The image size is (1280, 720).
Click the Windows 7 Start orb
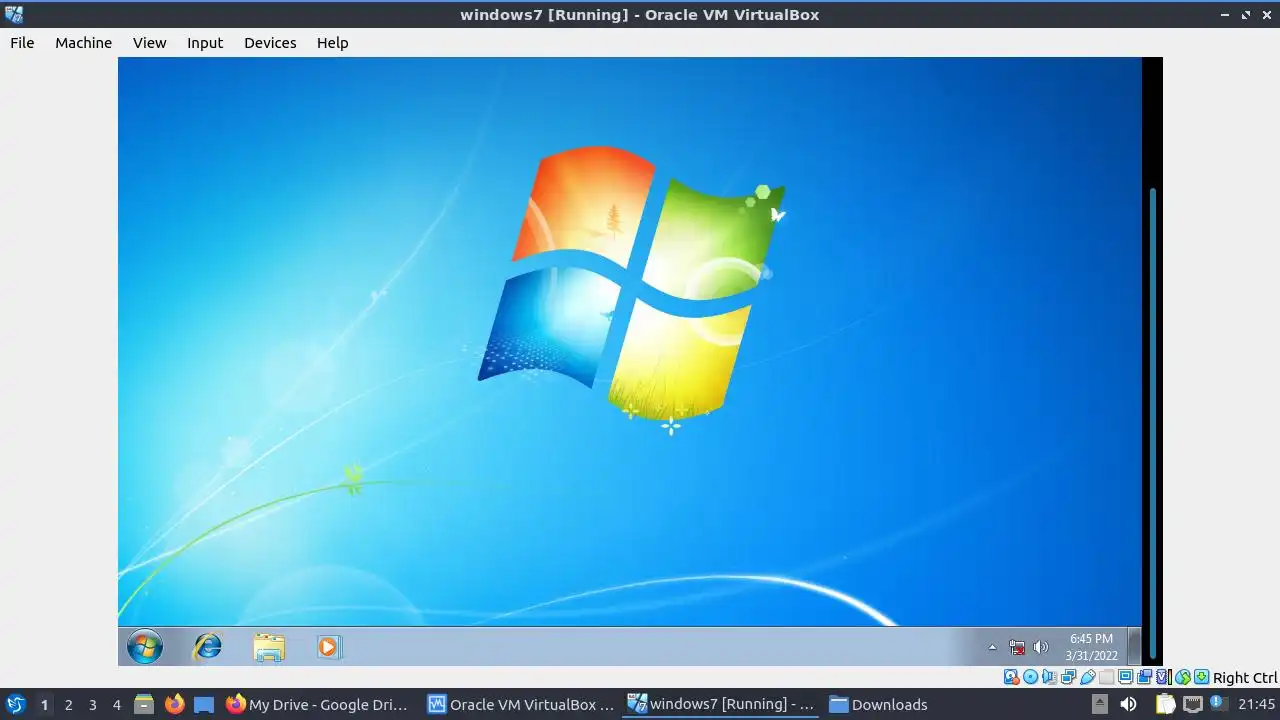[x=145, y=647]
